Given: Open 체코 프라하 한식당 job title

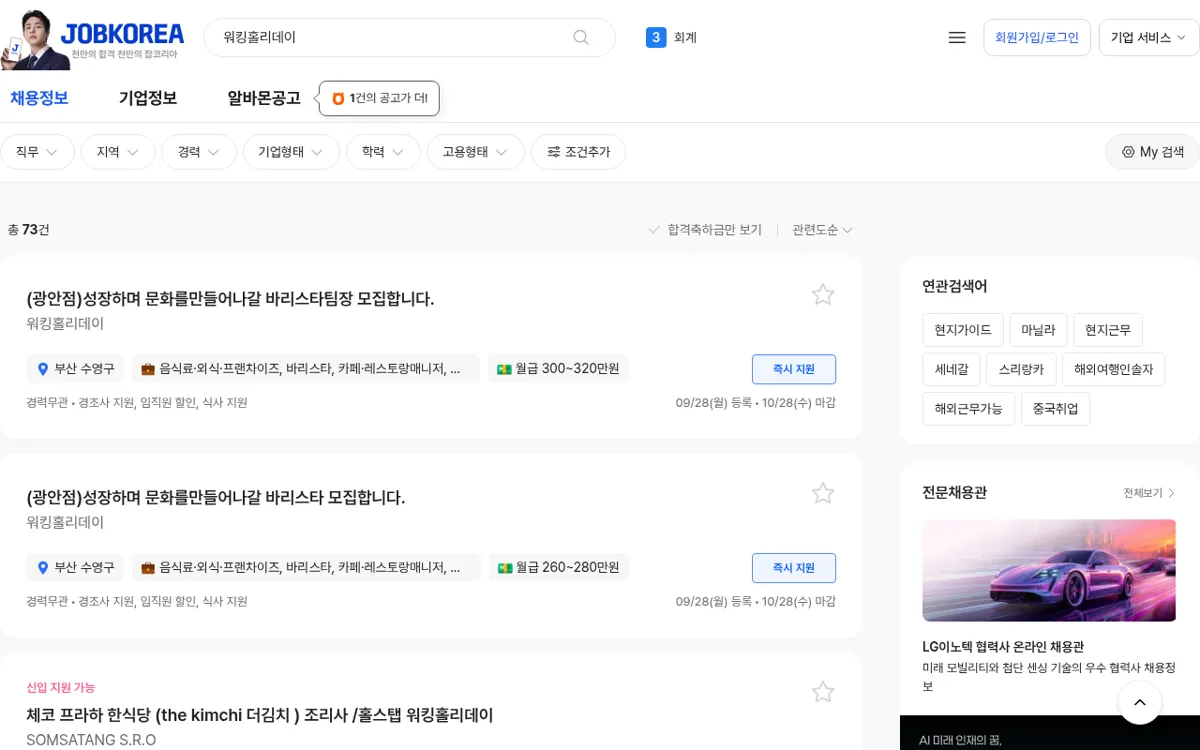Looking at the screenshot, I should tap(260, 715).
